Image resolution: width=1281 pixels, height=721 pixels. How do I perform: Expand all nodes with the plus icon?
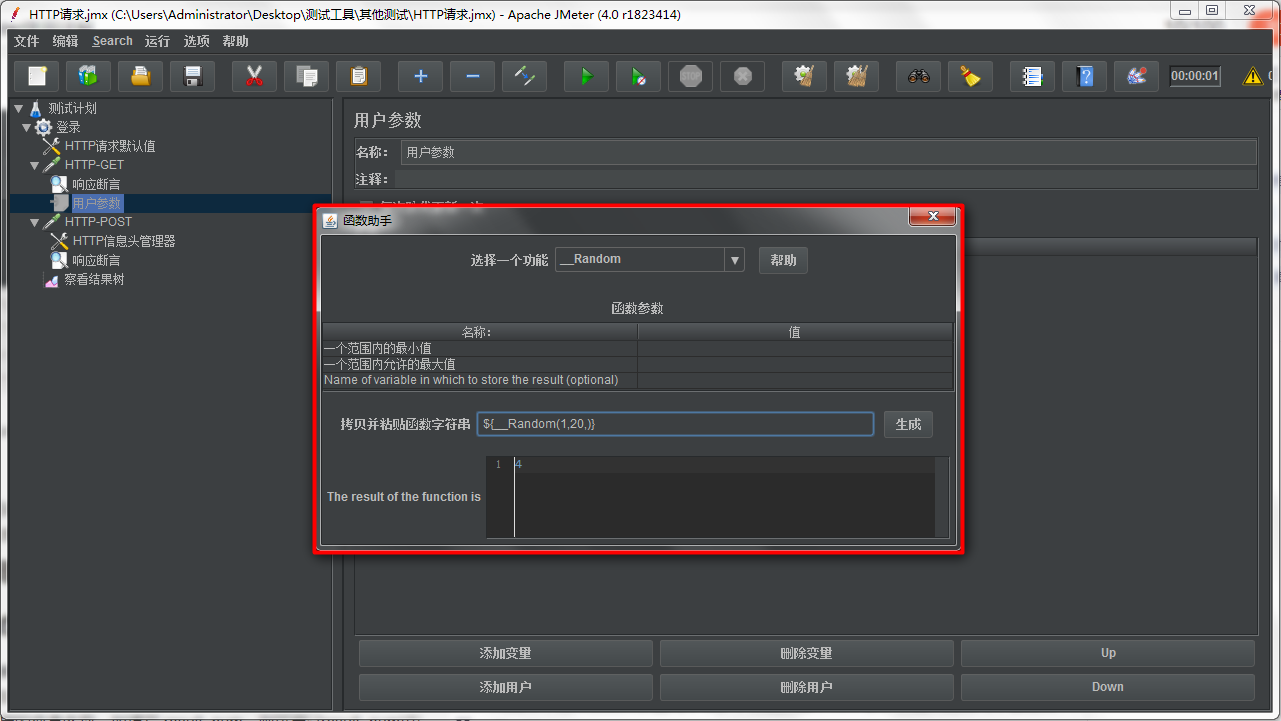tap(421, 76)
